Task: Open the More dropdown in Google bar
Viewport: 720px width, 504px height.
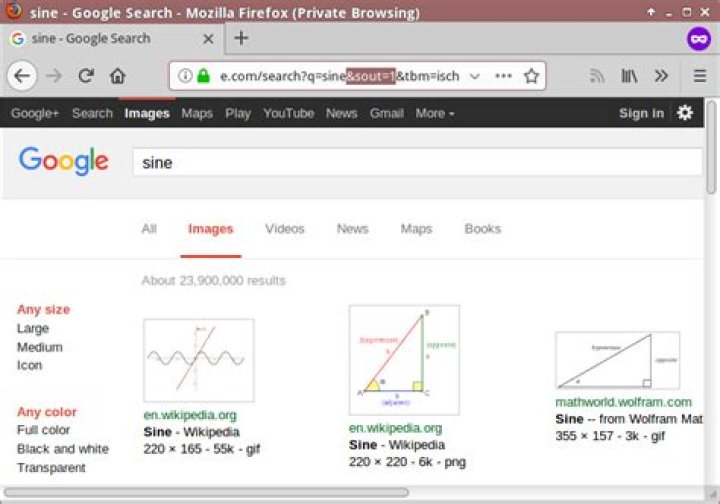Action: click(x=434, y=113)
